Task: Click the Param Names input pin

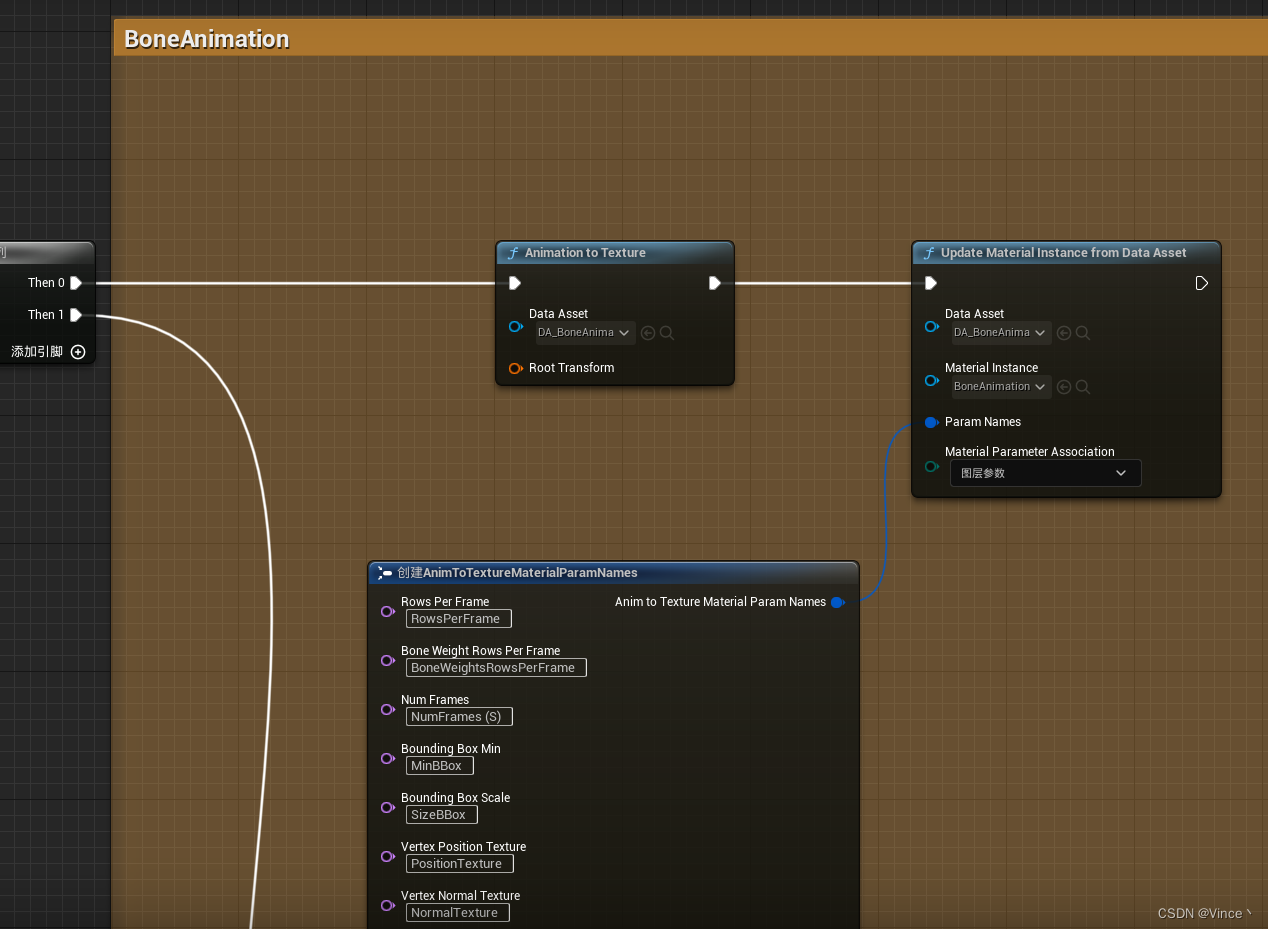Action: (x=932, y=422)
